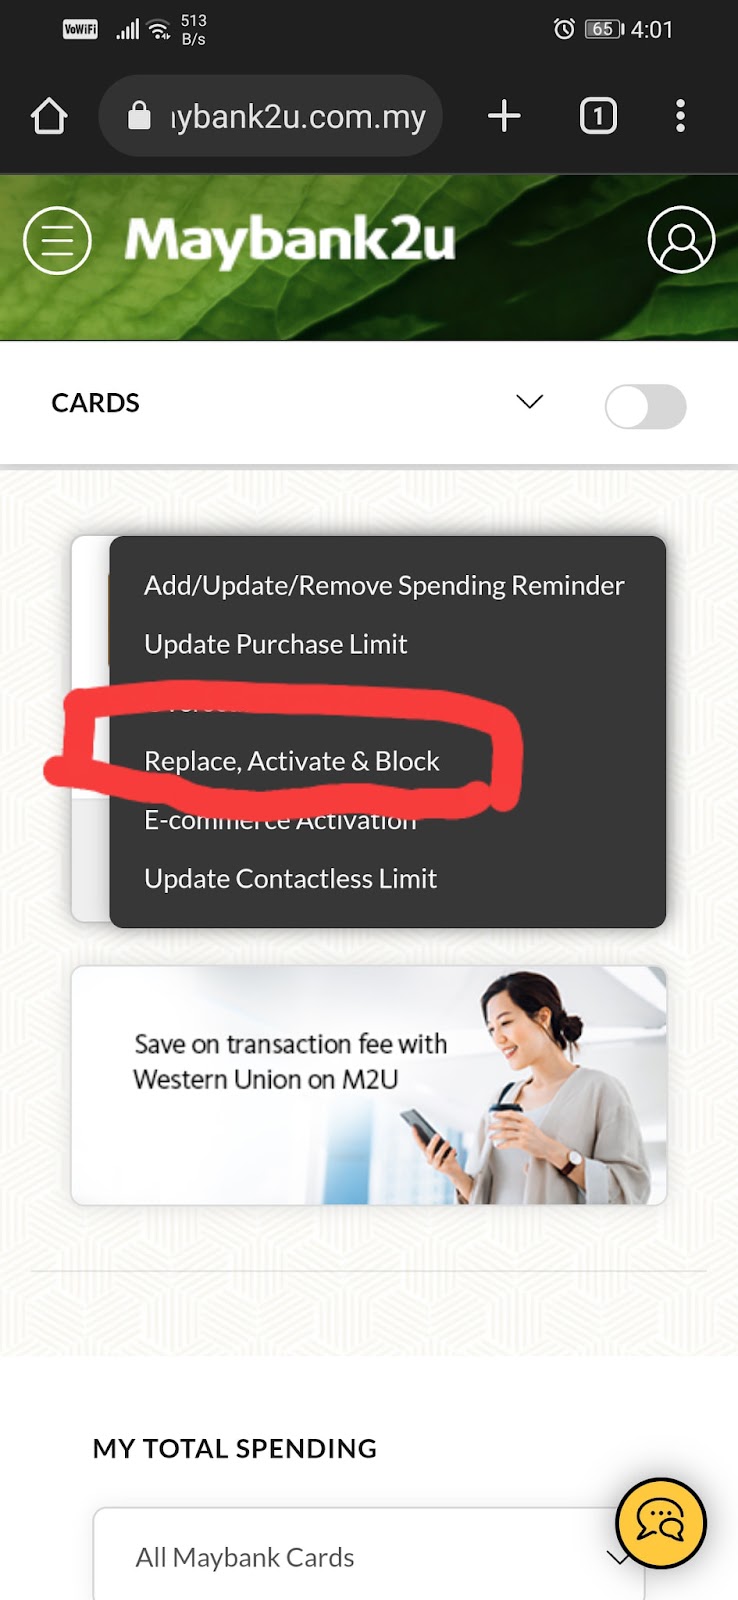Viewport: 738px width, 1600px height.
Task: Select Replace, Activate & Block
Action: [292, 761]
